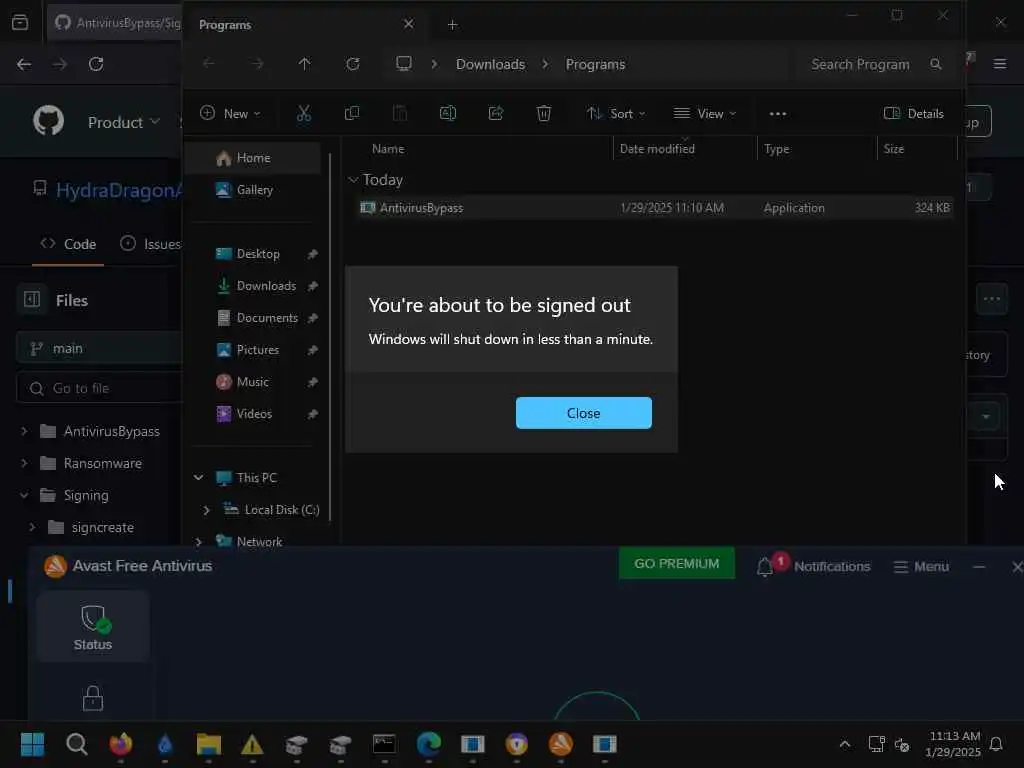Click GO PREMIUM in Avast
The width and height of the screenshot is (1024, 768).
(x=677, y=564)
